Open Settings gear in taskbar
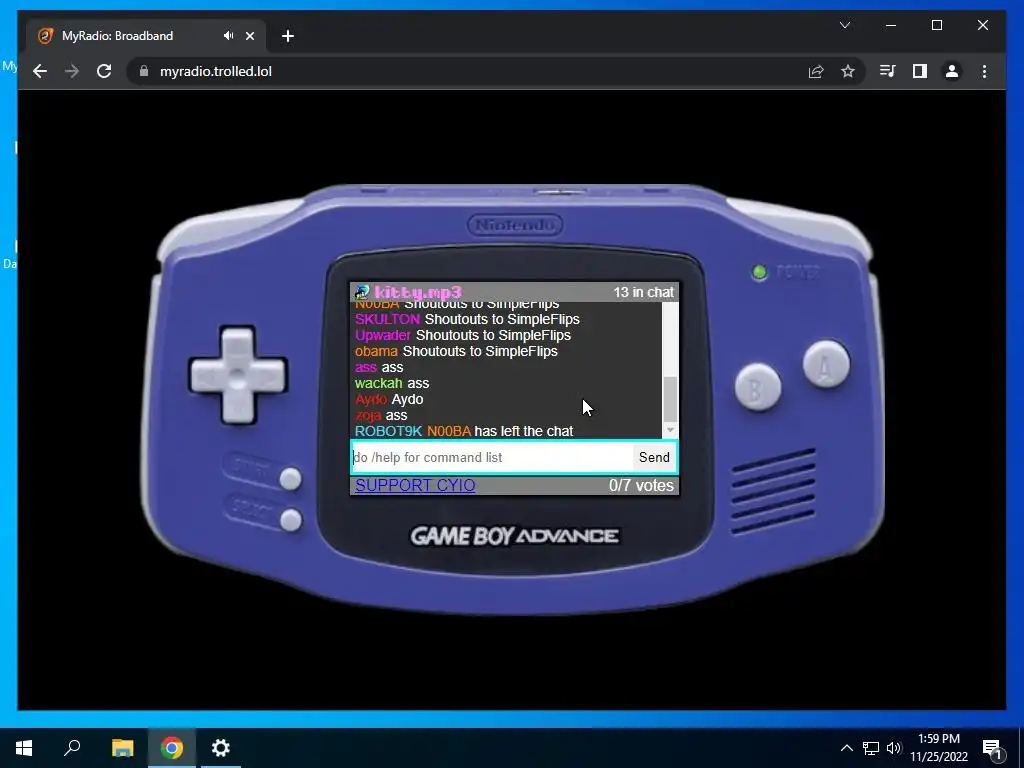Viewport: 1024px width, 768px height. [x=221, y=748]
